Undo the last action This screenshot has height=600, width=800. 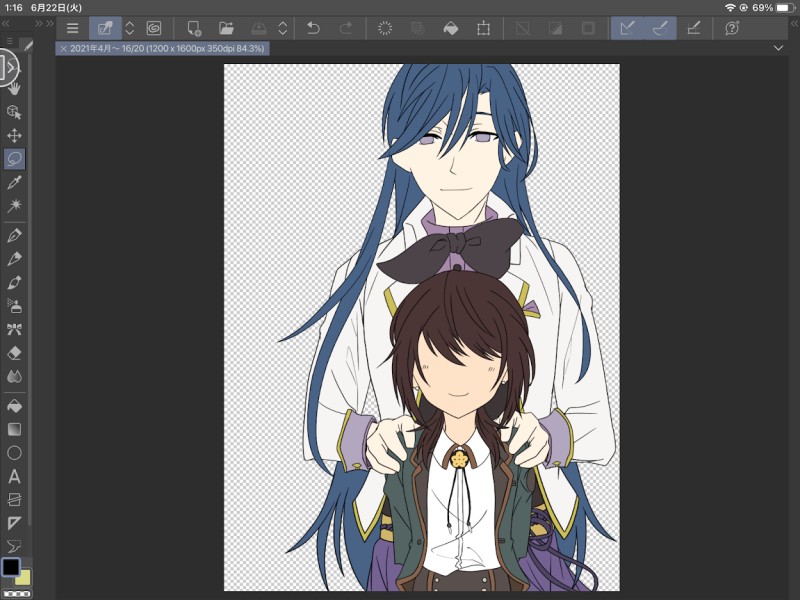click(x=313, y=28)
